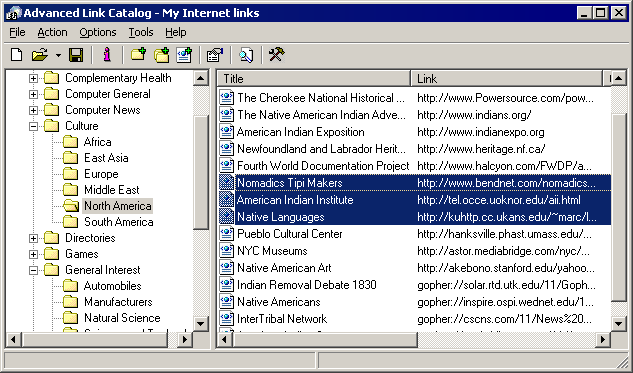Image resolution: width=633 pixels, height=373 pixels.
Task: Click the application icon in title bar
Action: (x=13, y=13)
